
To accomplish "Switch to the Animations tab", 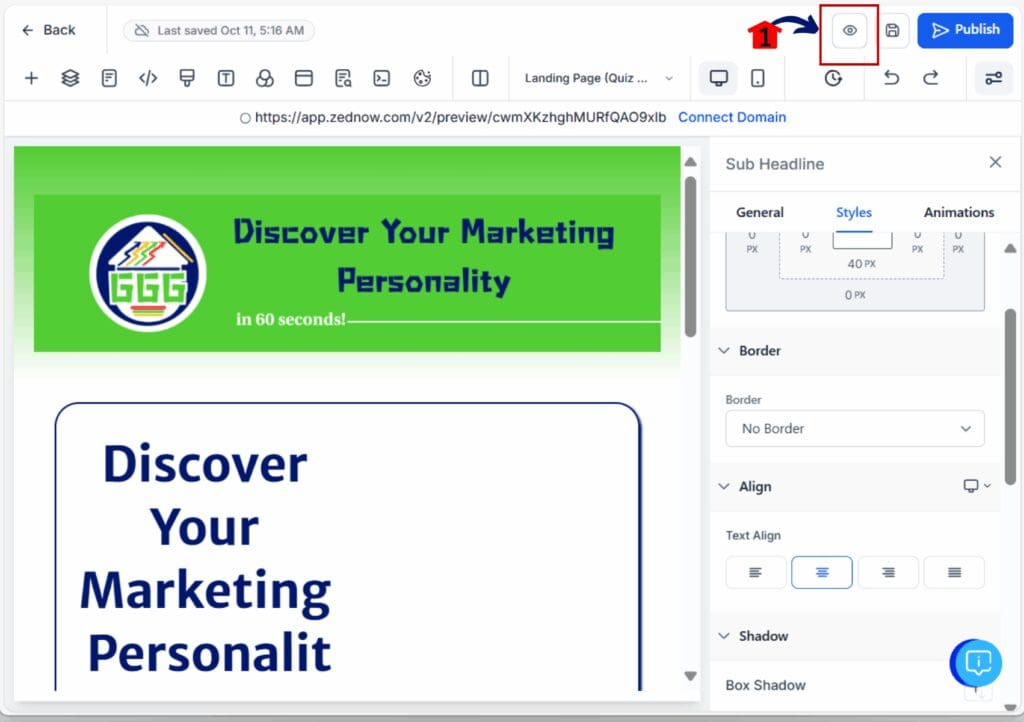I will pyautogui.click(x=957, y=212).
